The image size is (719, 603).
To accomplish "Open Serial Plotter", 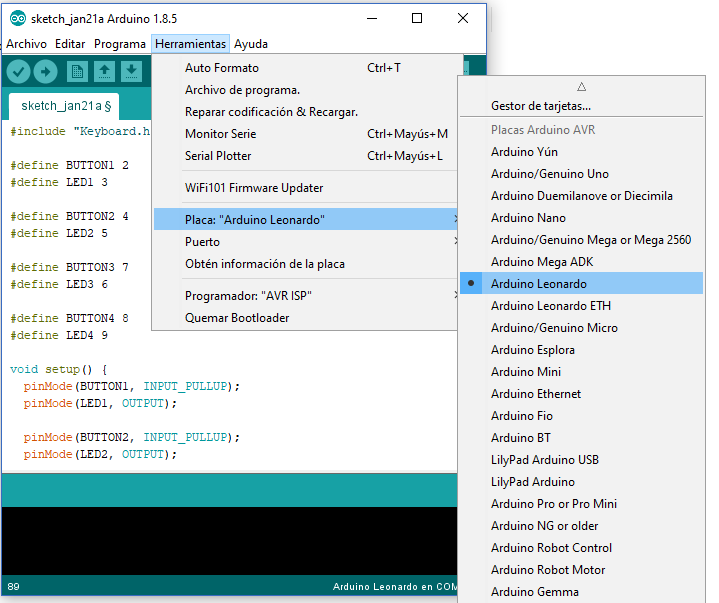I will click(x=305, y=156).
